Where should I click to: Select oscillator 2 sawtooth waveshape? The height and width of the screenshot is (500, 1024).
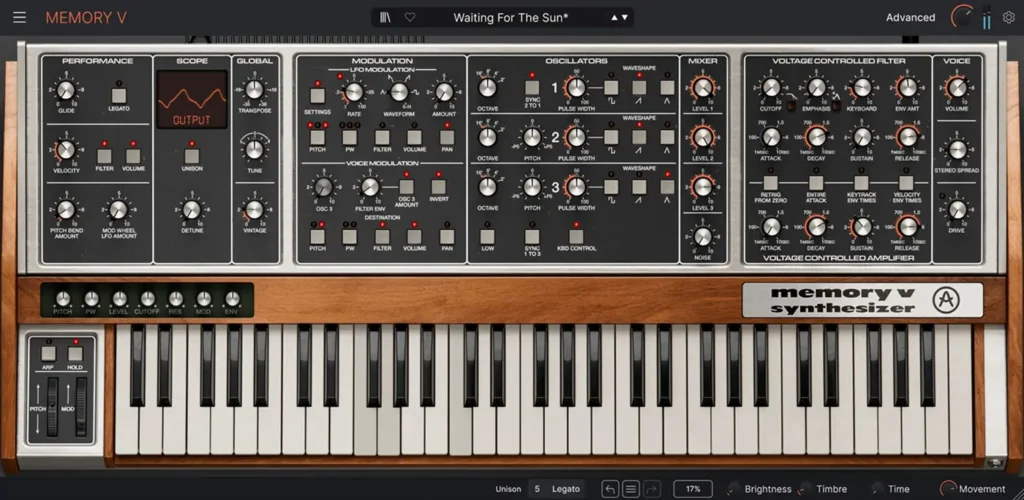[639, 136]
